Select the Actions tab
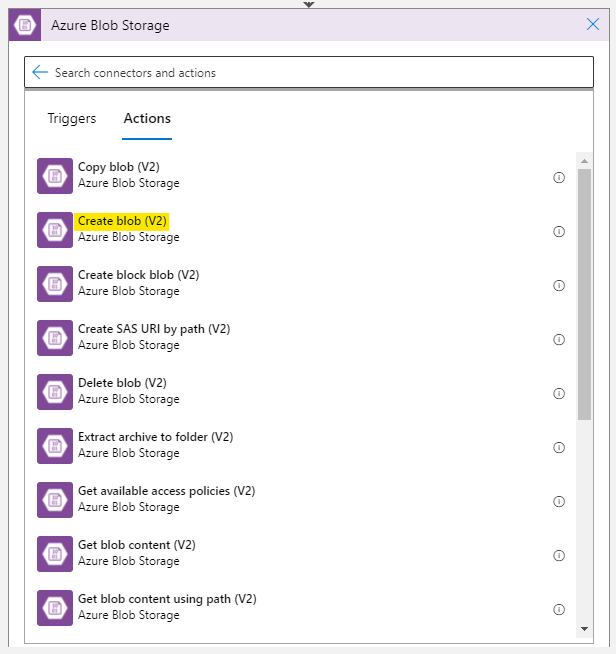The width and height of the screenshot is (616, 654). pyautogui.click(x=147, y=118)
